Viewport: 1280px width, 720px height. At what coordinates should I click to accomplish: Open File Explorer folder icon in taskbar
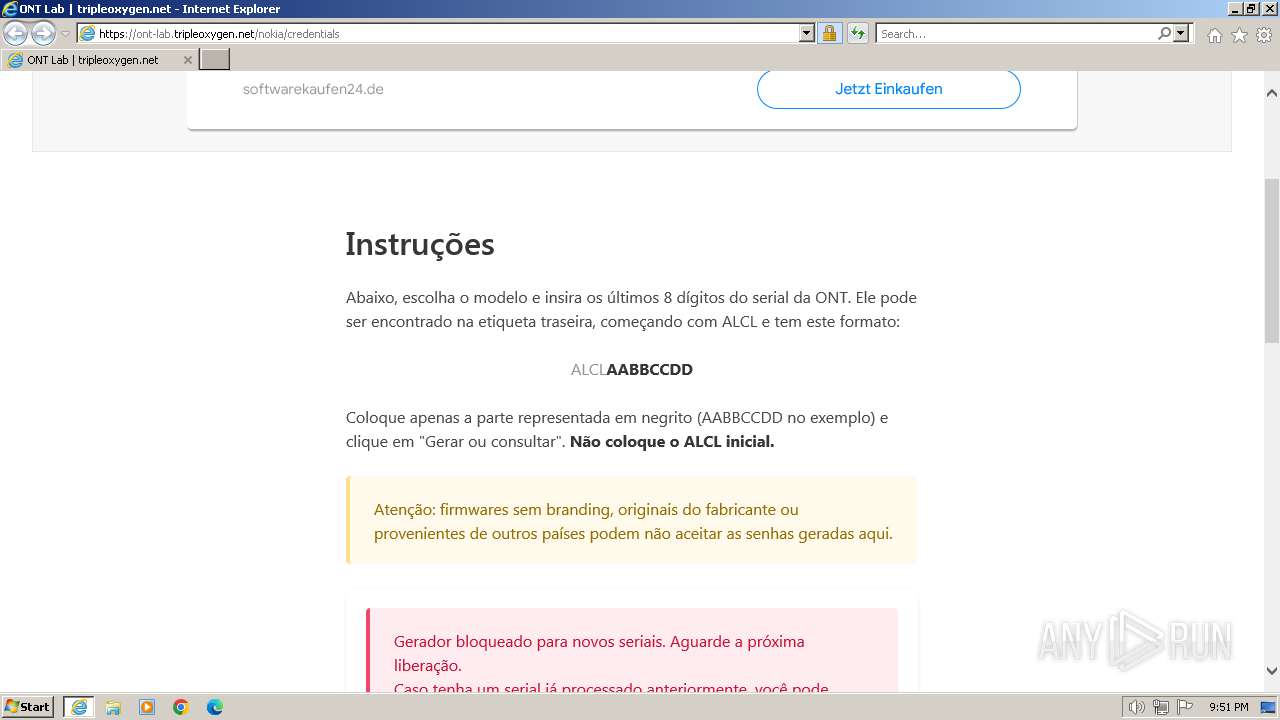[x=113, y=707]
